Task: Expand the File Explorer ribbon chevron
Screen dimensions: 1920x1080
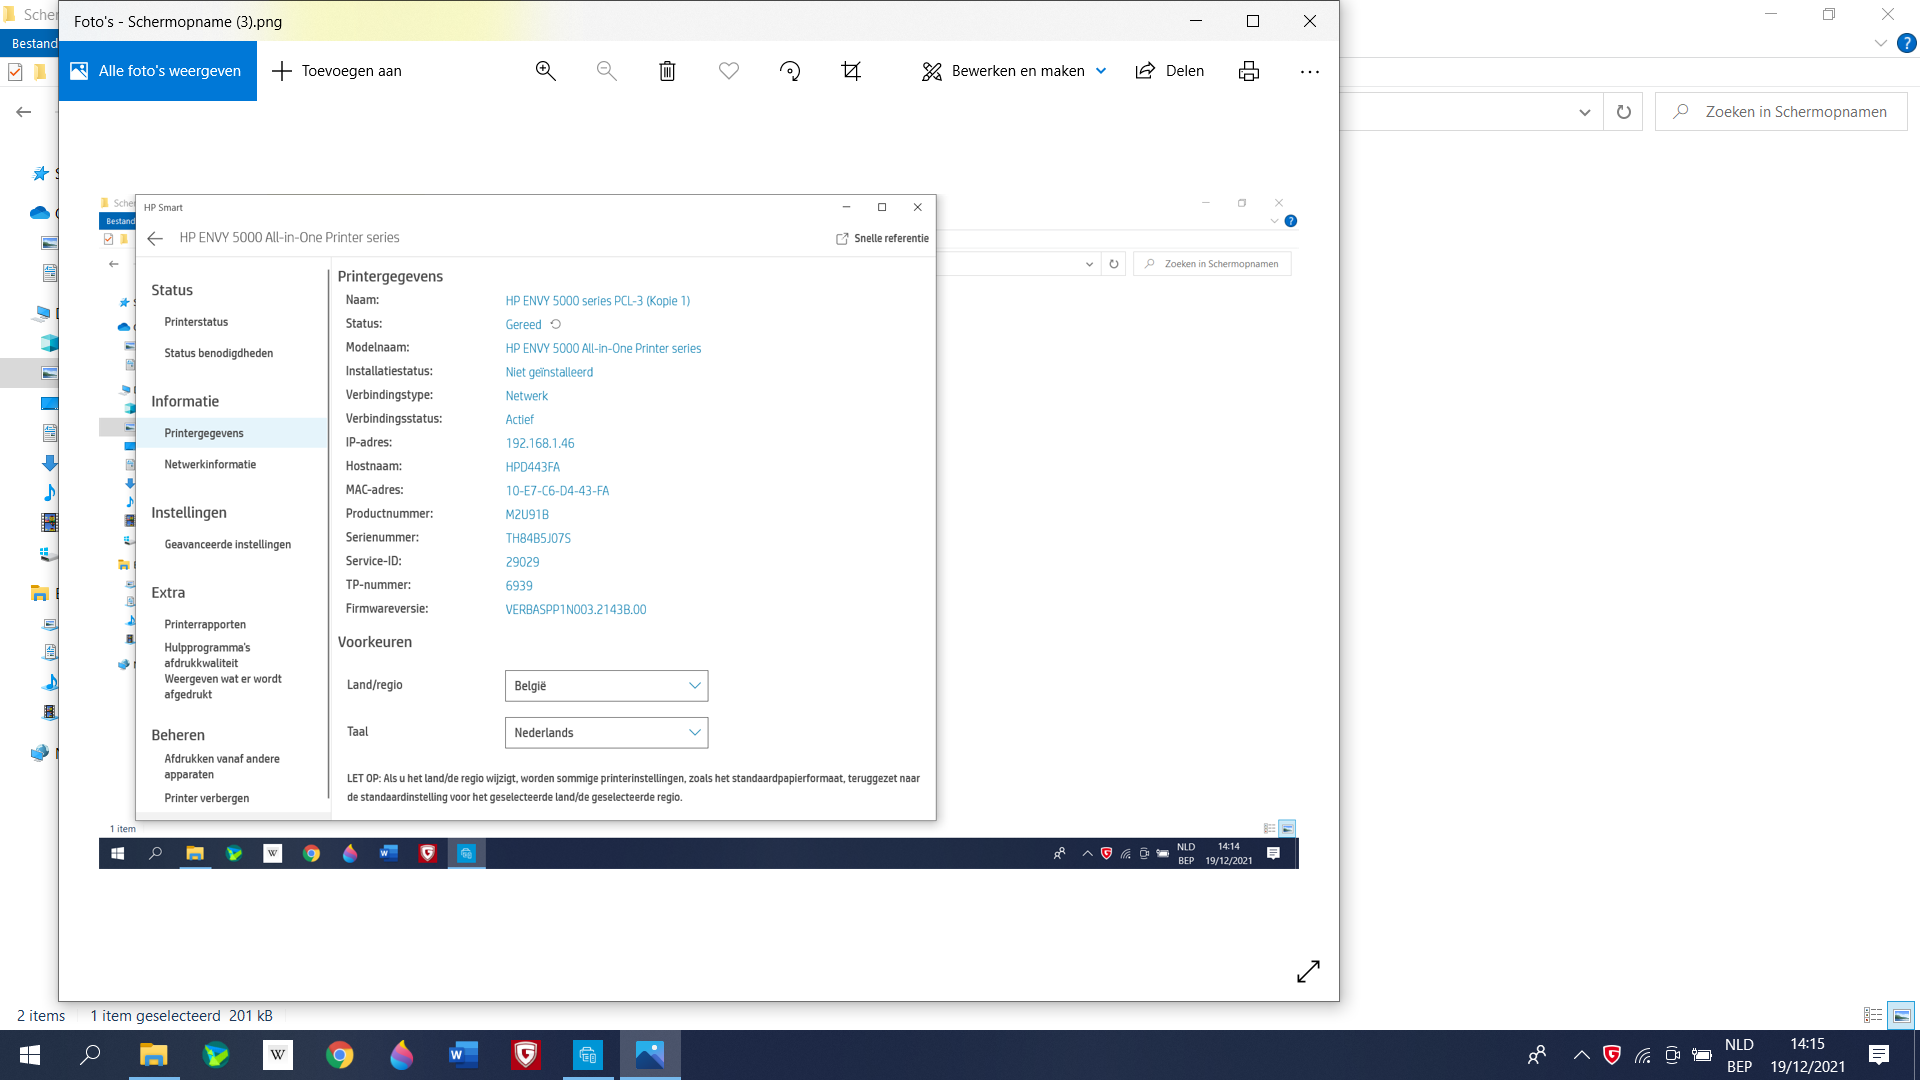Action: coord(1880,43)
